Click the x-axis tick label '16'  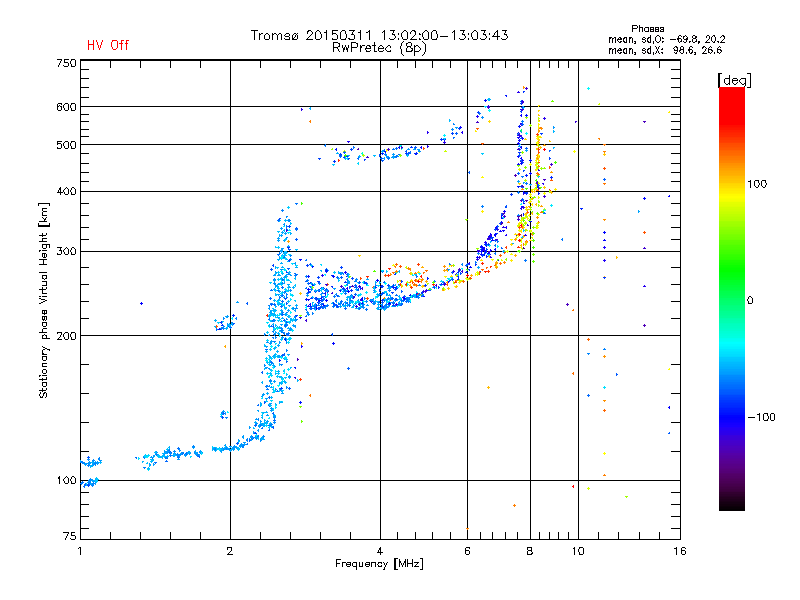point(680,551)
